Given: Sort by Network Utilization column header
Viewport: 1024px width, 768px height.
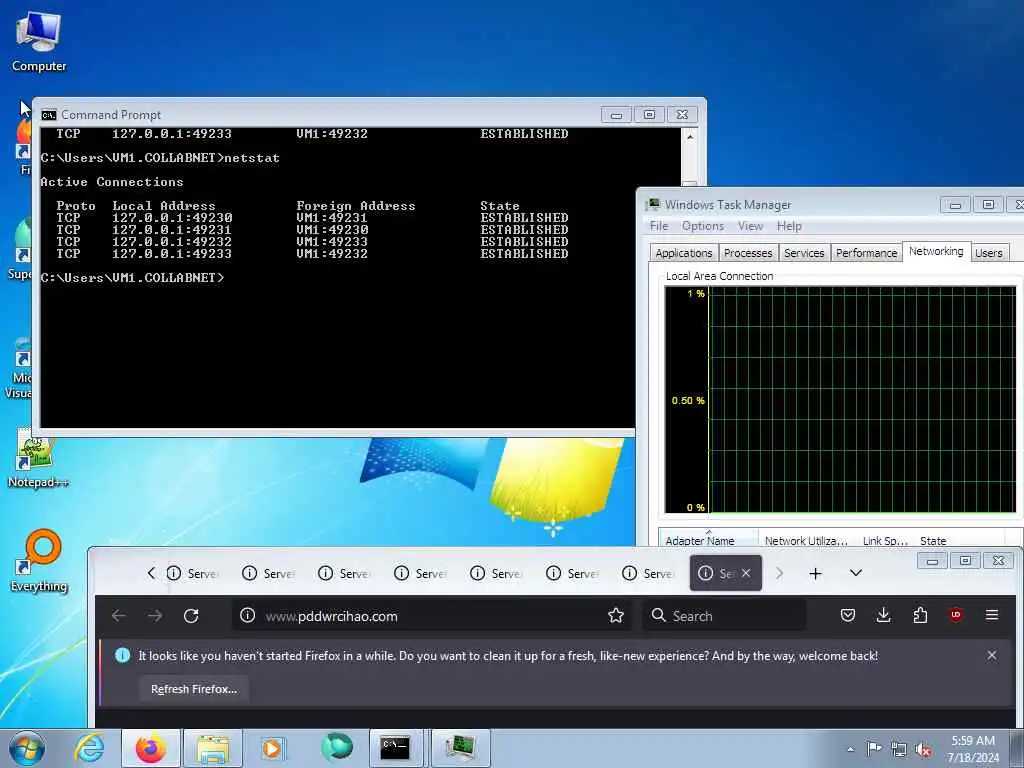Looking at the screenshot, I should (x=807, y=539).
